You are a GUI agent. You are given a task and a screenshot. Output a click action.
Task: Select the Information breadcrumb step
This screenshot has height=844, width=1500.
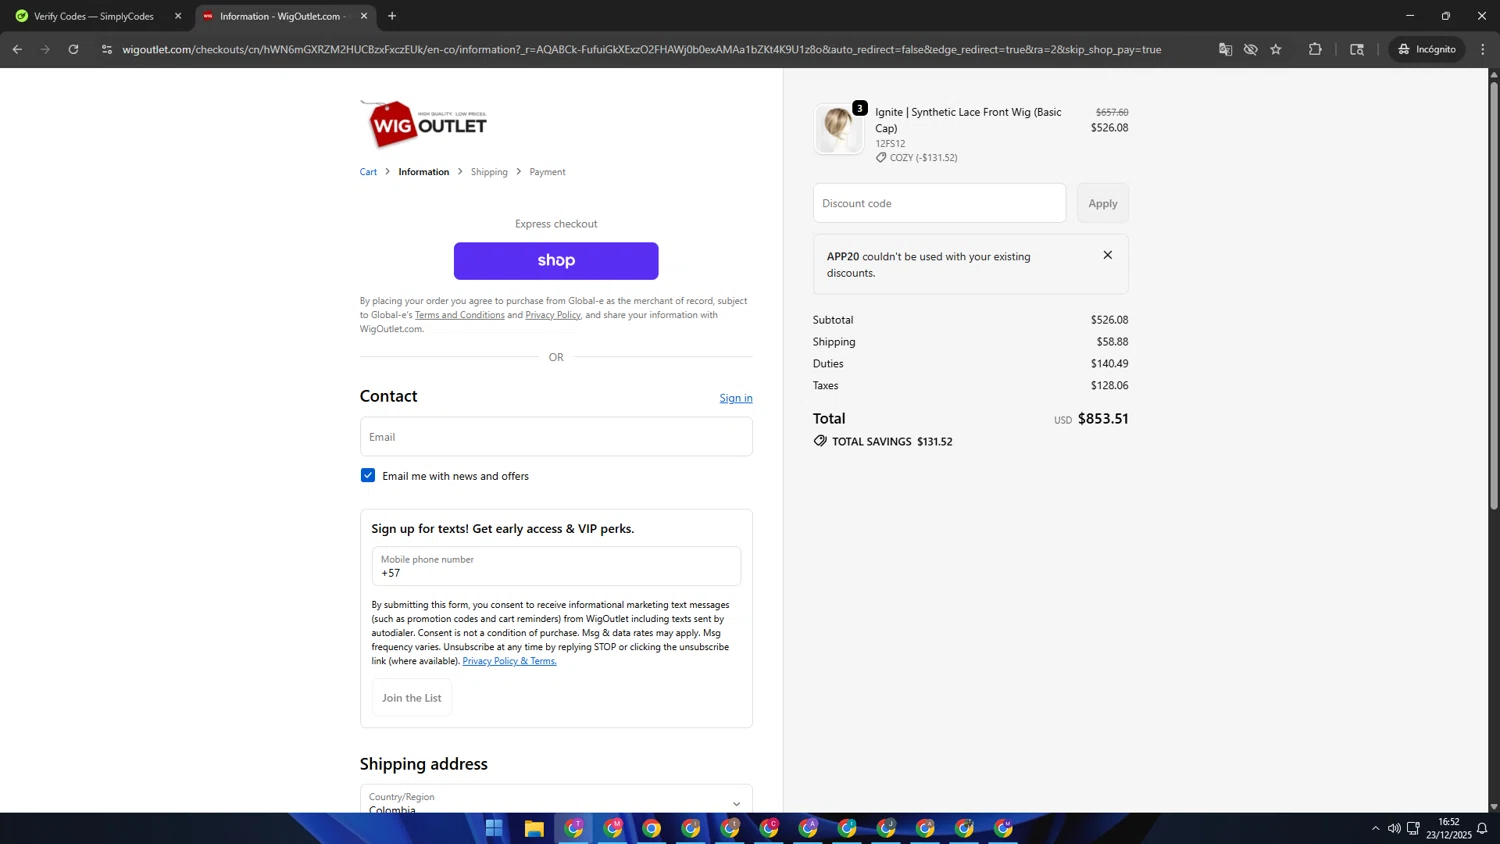coord(424,172)
